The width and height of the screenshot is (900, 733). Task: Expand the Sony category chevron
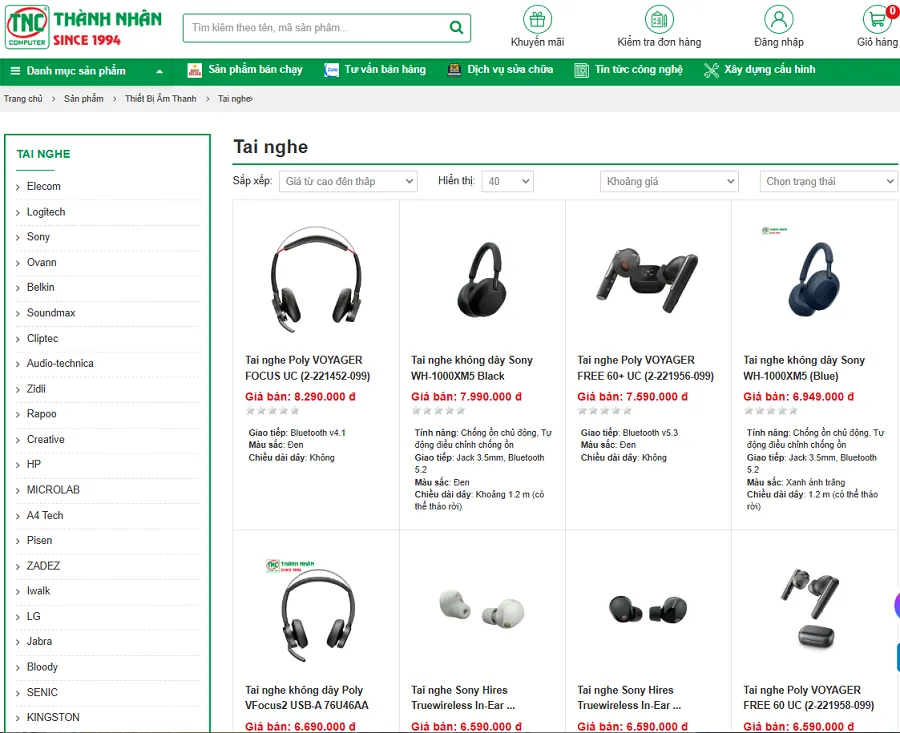point(18,238)
